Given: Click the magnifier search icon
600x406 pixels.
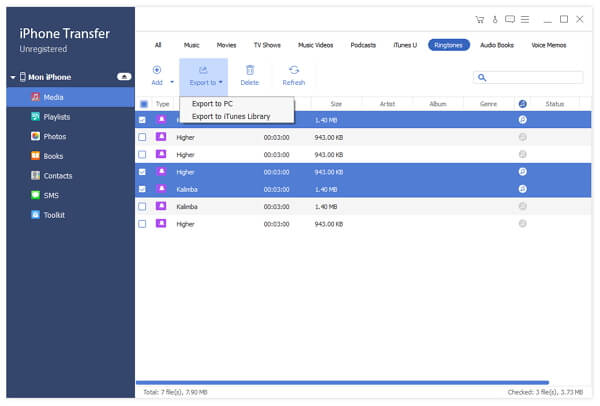Looking at the screenshot, I should (482, 78).
